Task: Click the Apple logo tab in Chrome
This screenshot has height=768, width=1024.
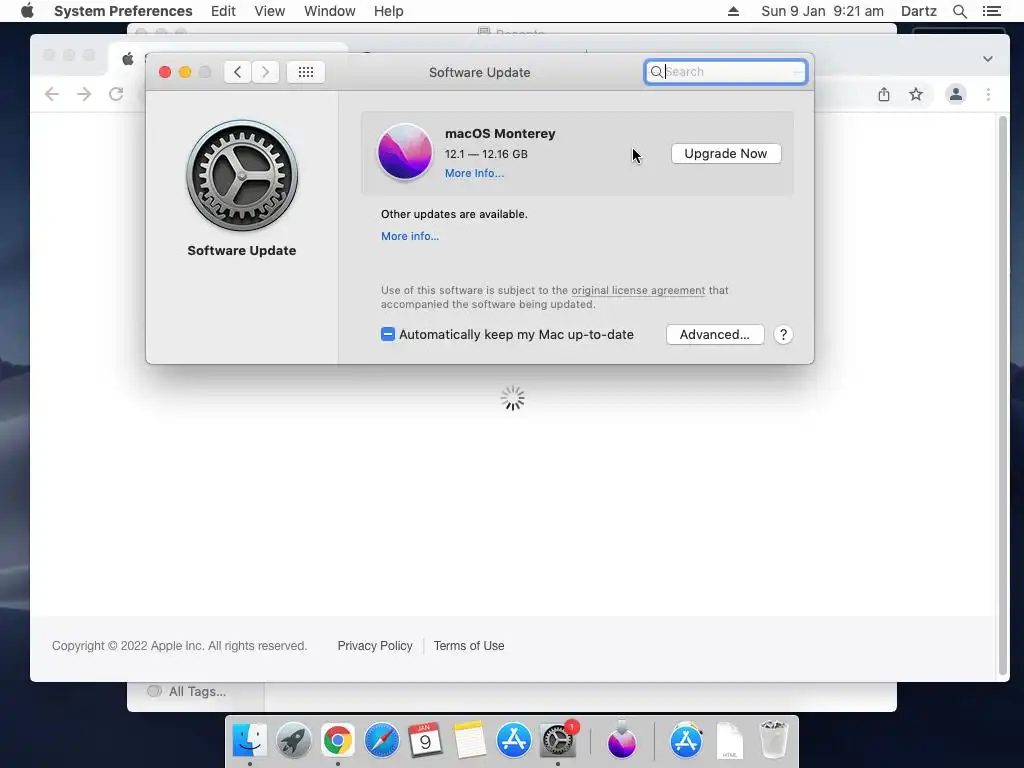Action: tap(128, 59)
